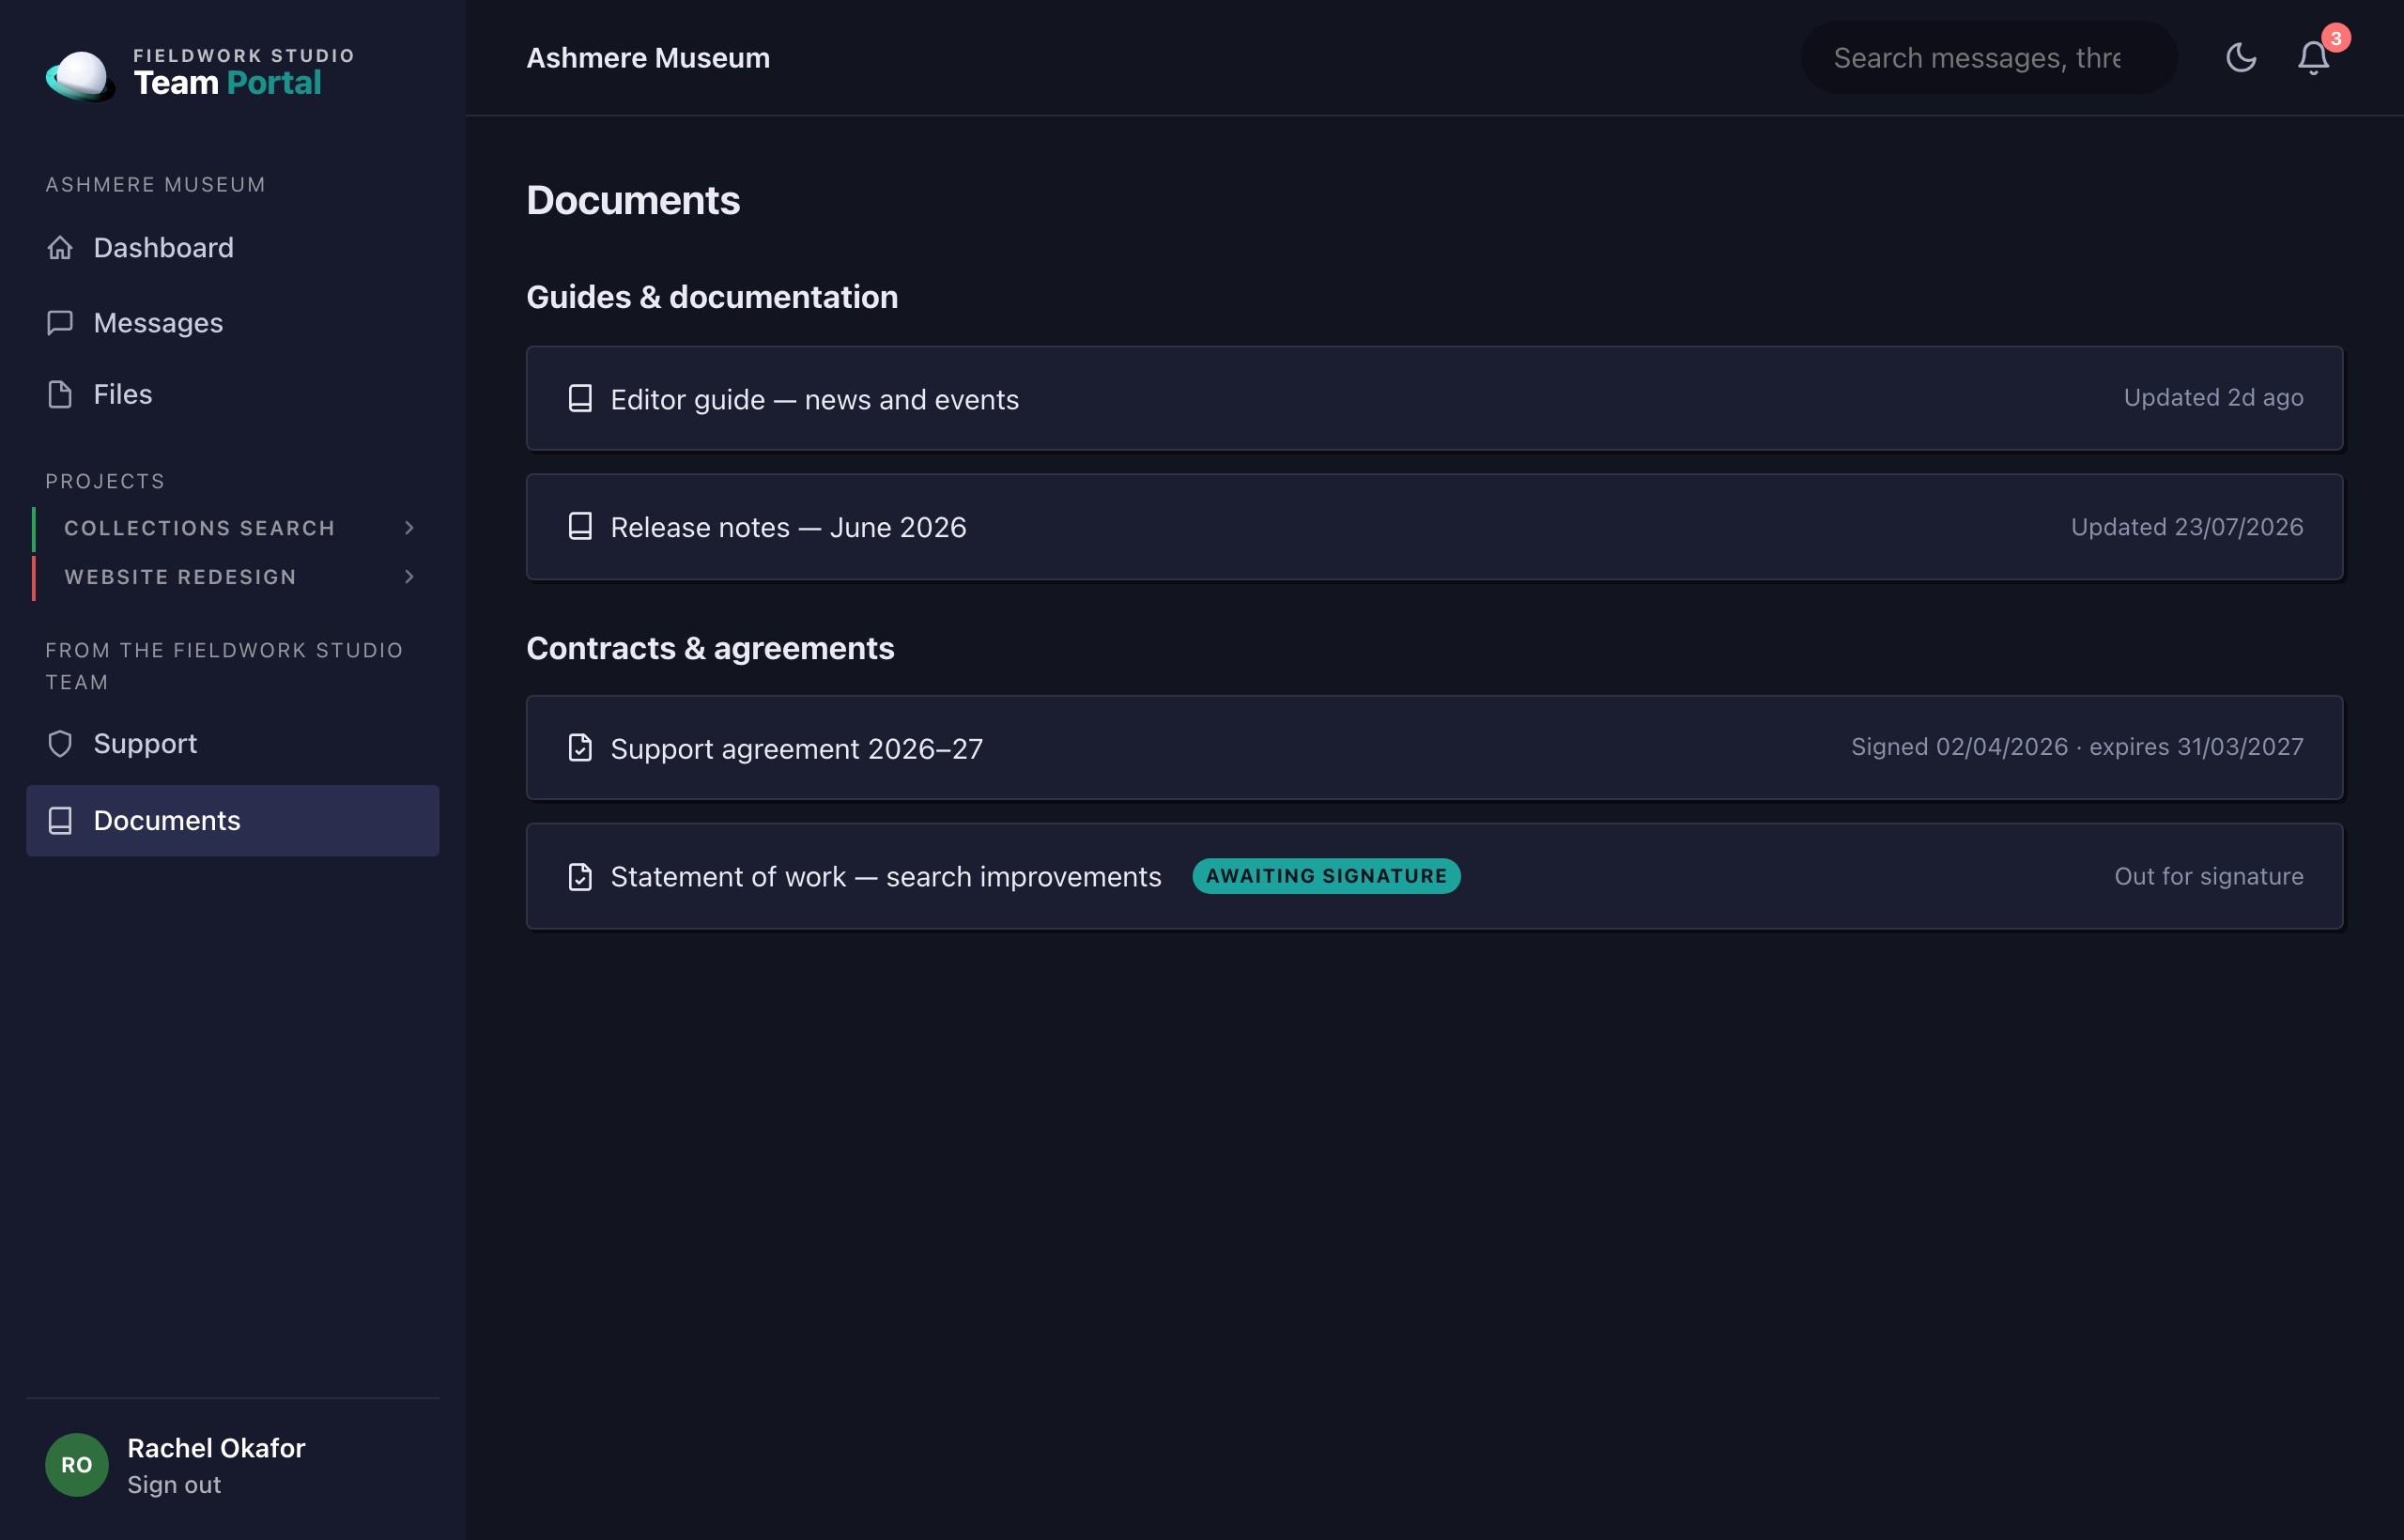Viewport: 2404px width, 1540px height.
Task: Open Statement of work — search improvements
Action: [1434, 875]
